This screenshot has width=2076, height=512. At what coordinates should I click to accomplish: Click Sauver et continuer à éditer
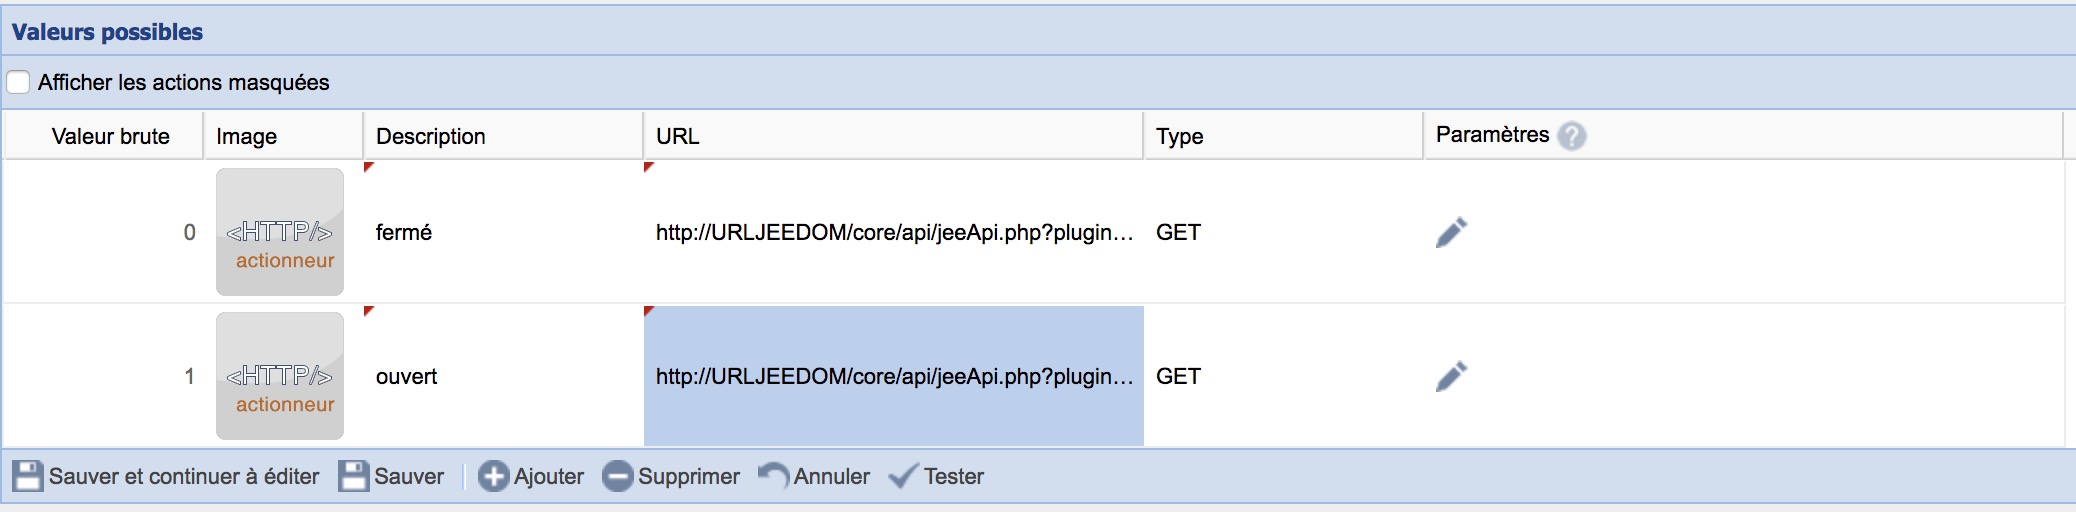tap(166, 476)
